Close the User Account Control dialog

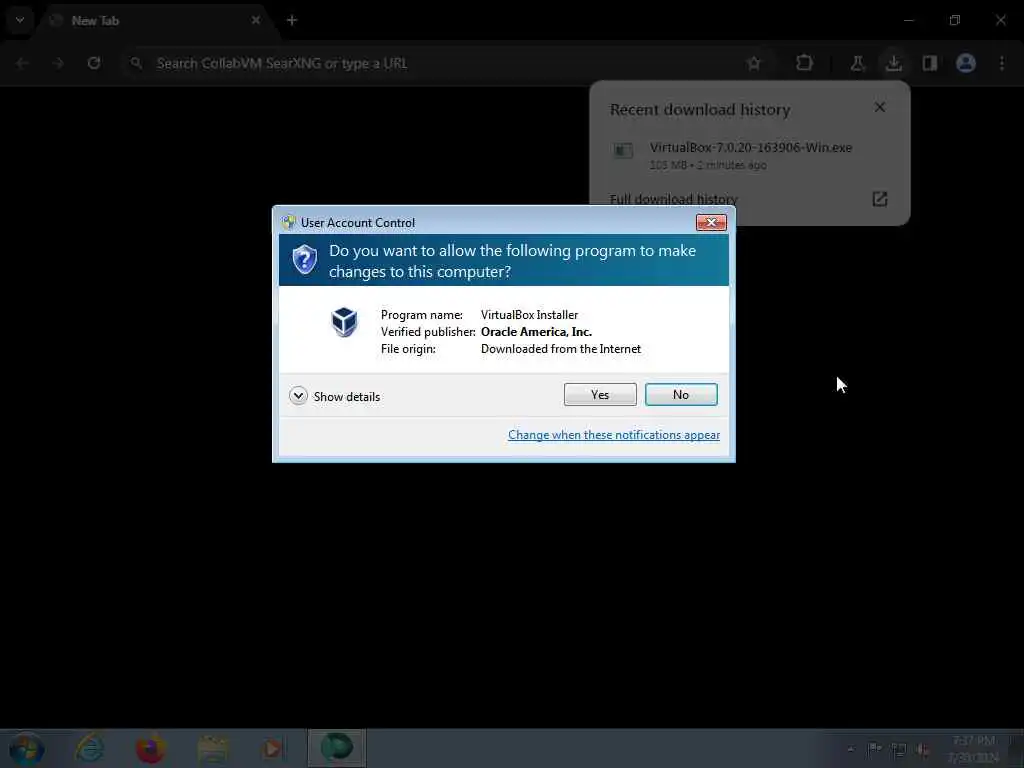coord(711,223)
